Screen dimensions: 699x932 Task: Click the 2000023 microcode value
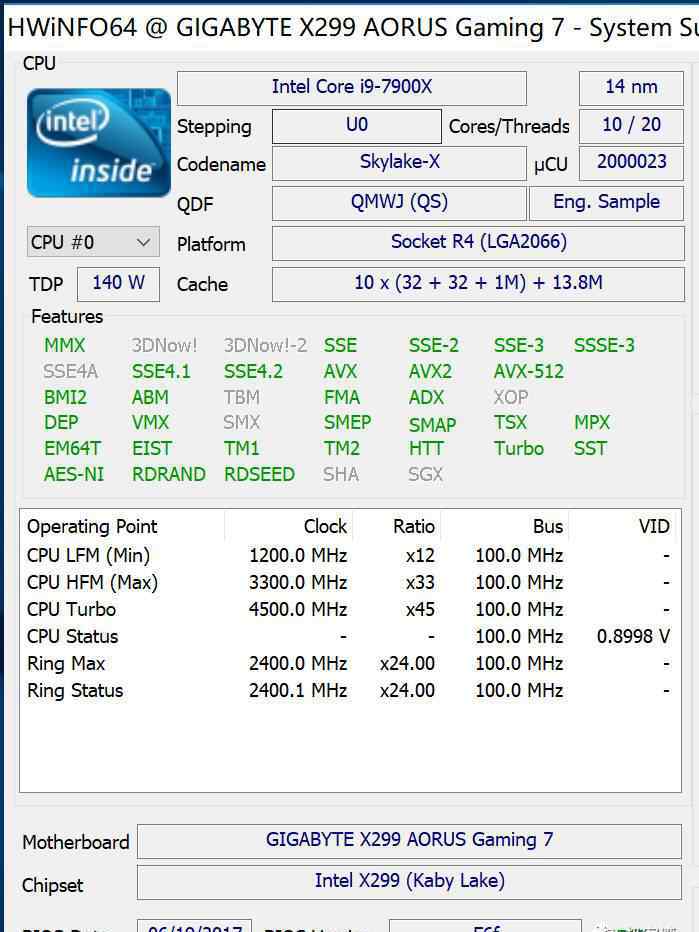point(631,163)
